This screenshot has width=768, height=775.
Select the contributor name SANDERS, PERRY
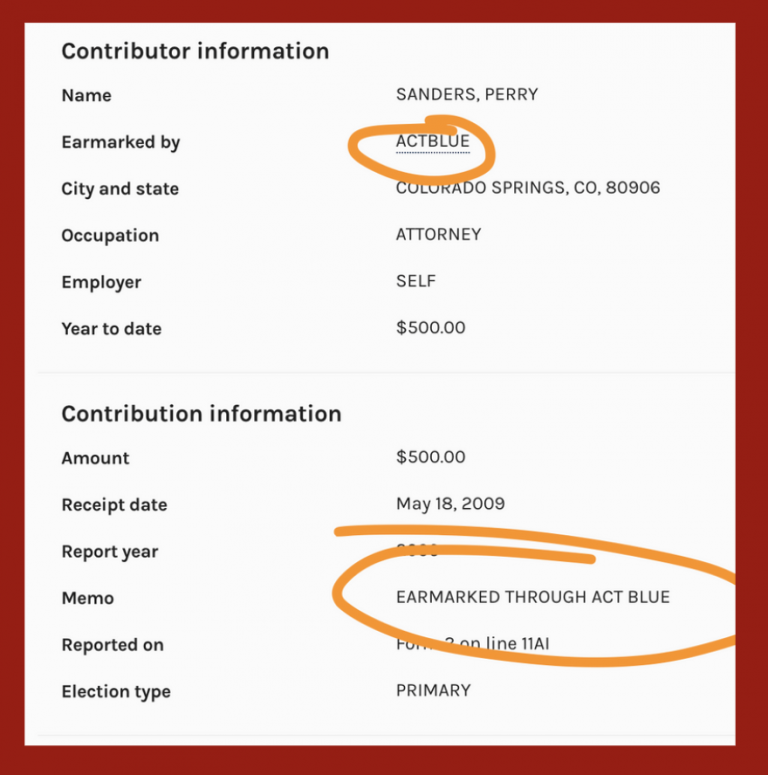point(467,95)
